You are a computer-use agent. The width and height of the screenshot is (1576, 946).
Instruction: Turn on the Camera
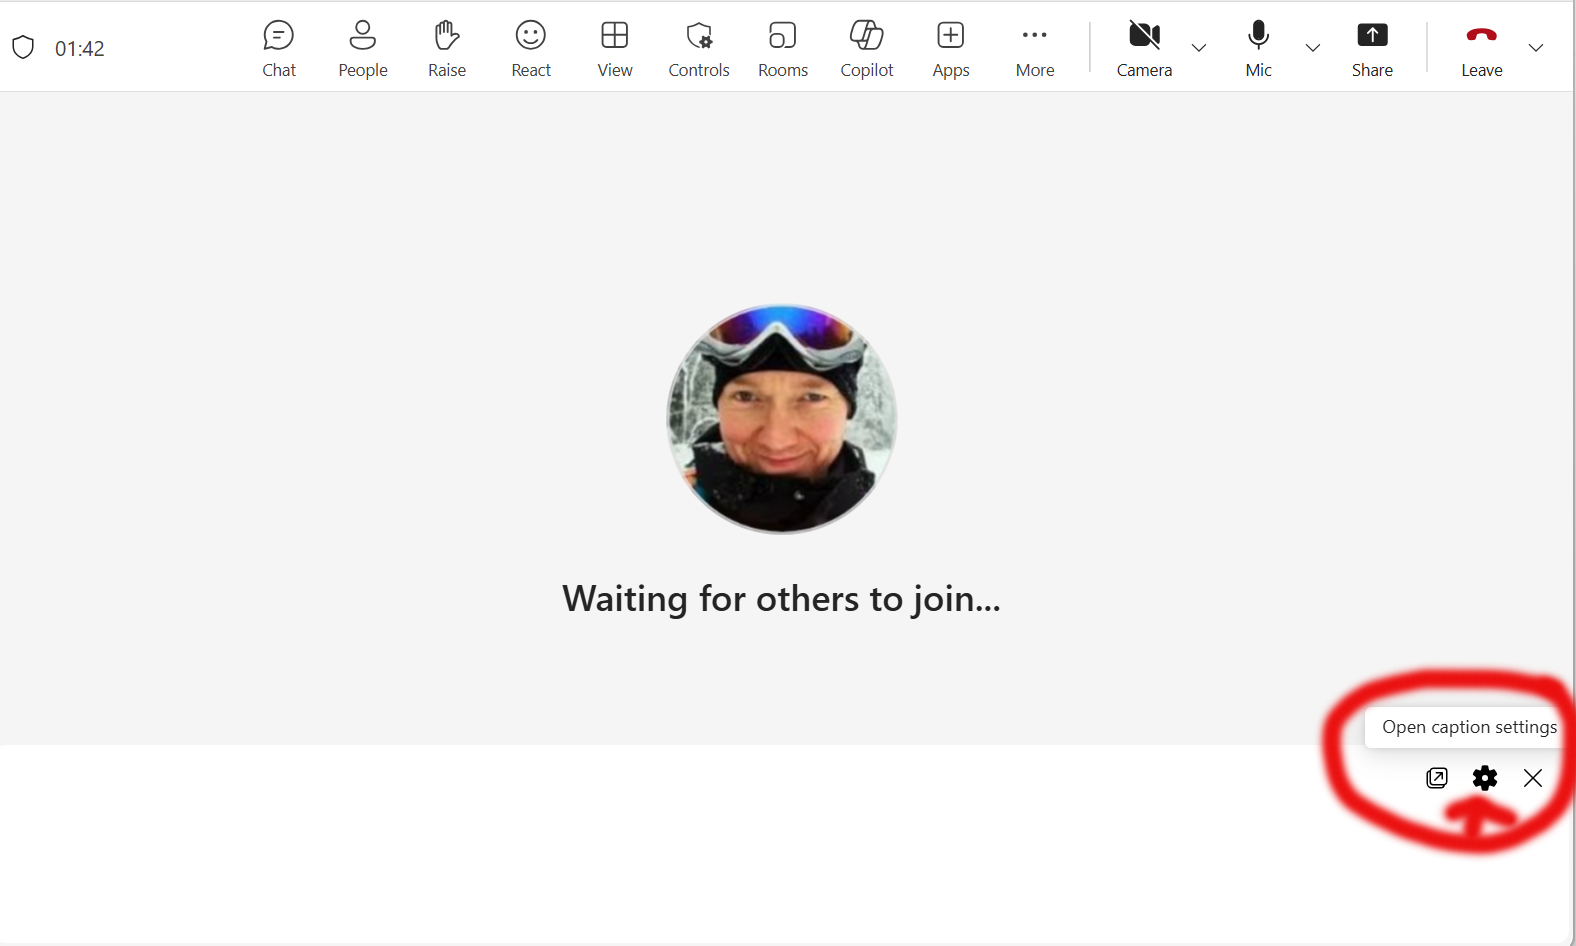[x=1144, y=48]
